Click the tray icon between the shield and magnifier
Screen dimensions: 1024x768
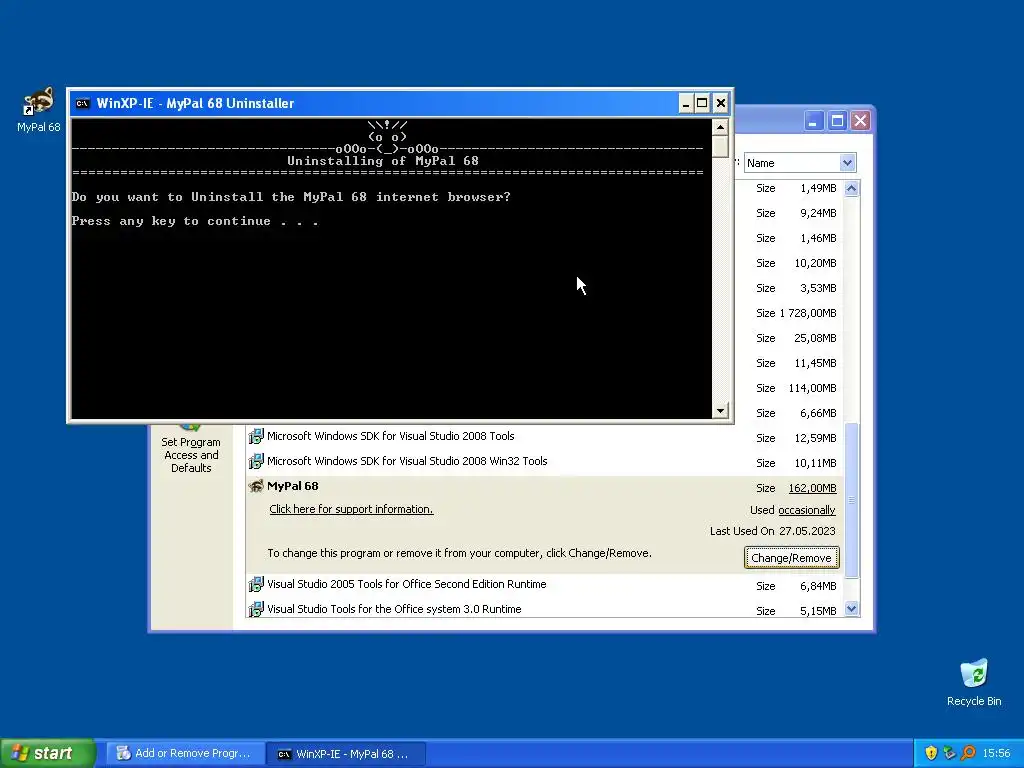coord(950,753)
